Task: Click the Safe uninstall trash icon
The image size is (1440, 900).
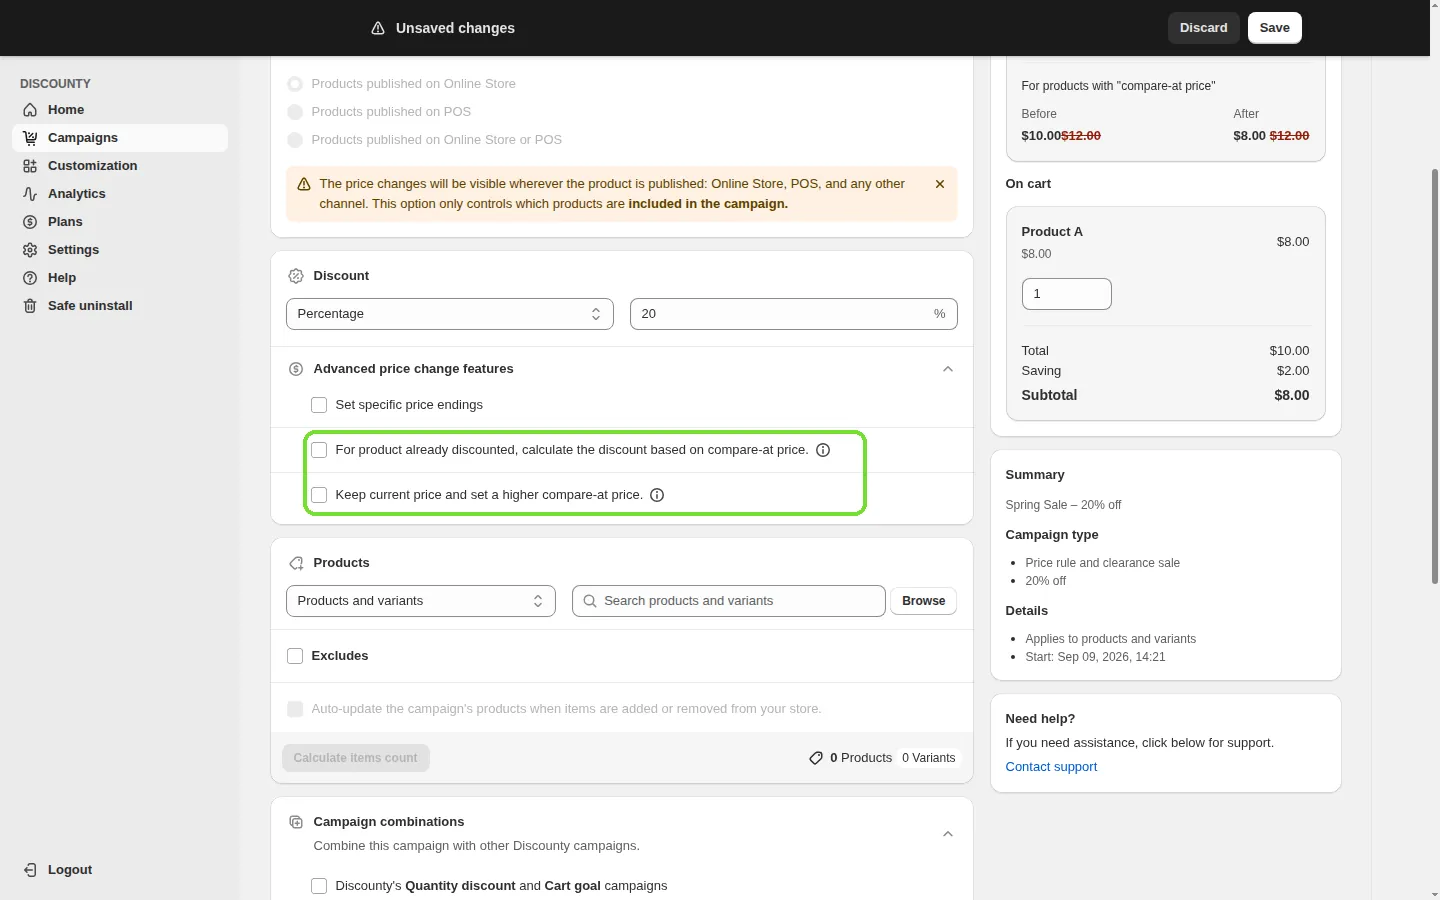Action: (x=30, y=306)
